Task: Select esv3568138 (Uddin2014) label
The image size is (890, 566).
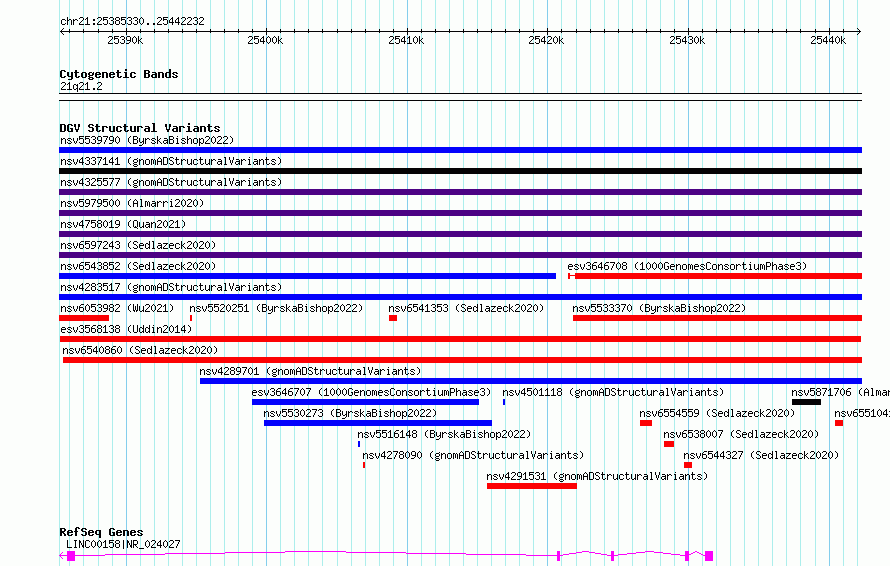Action: click(x=126, y=329)
